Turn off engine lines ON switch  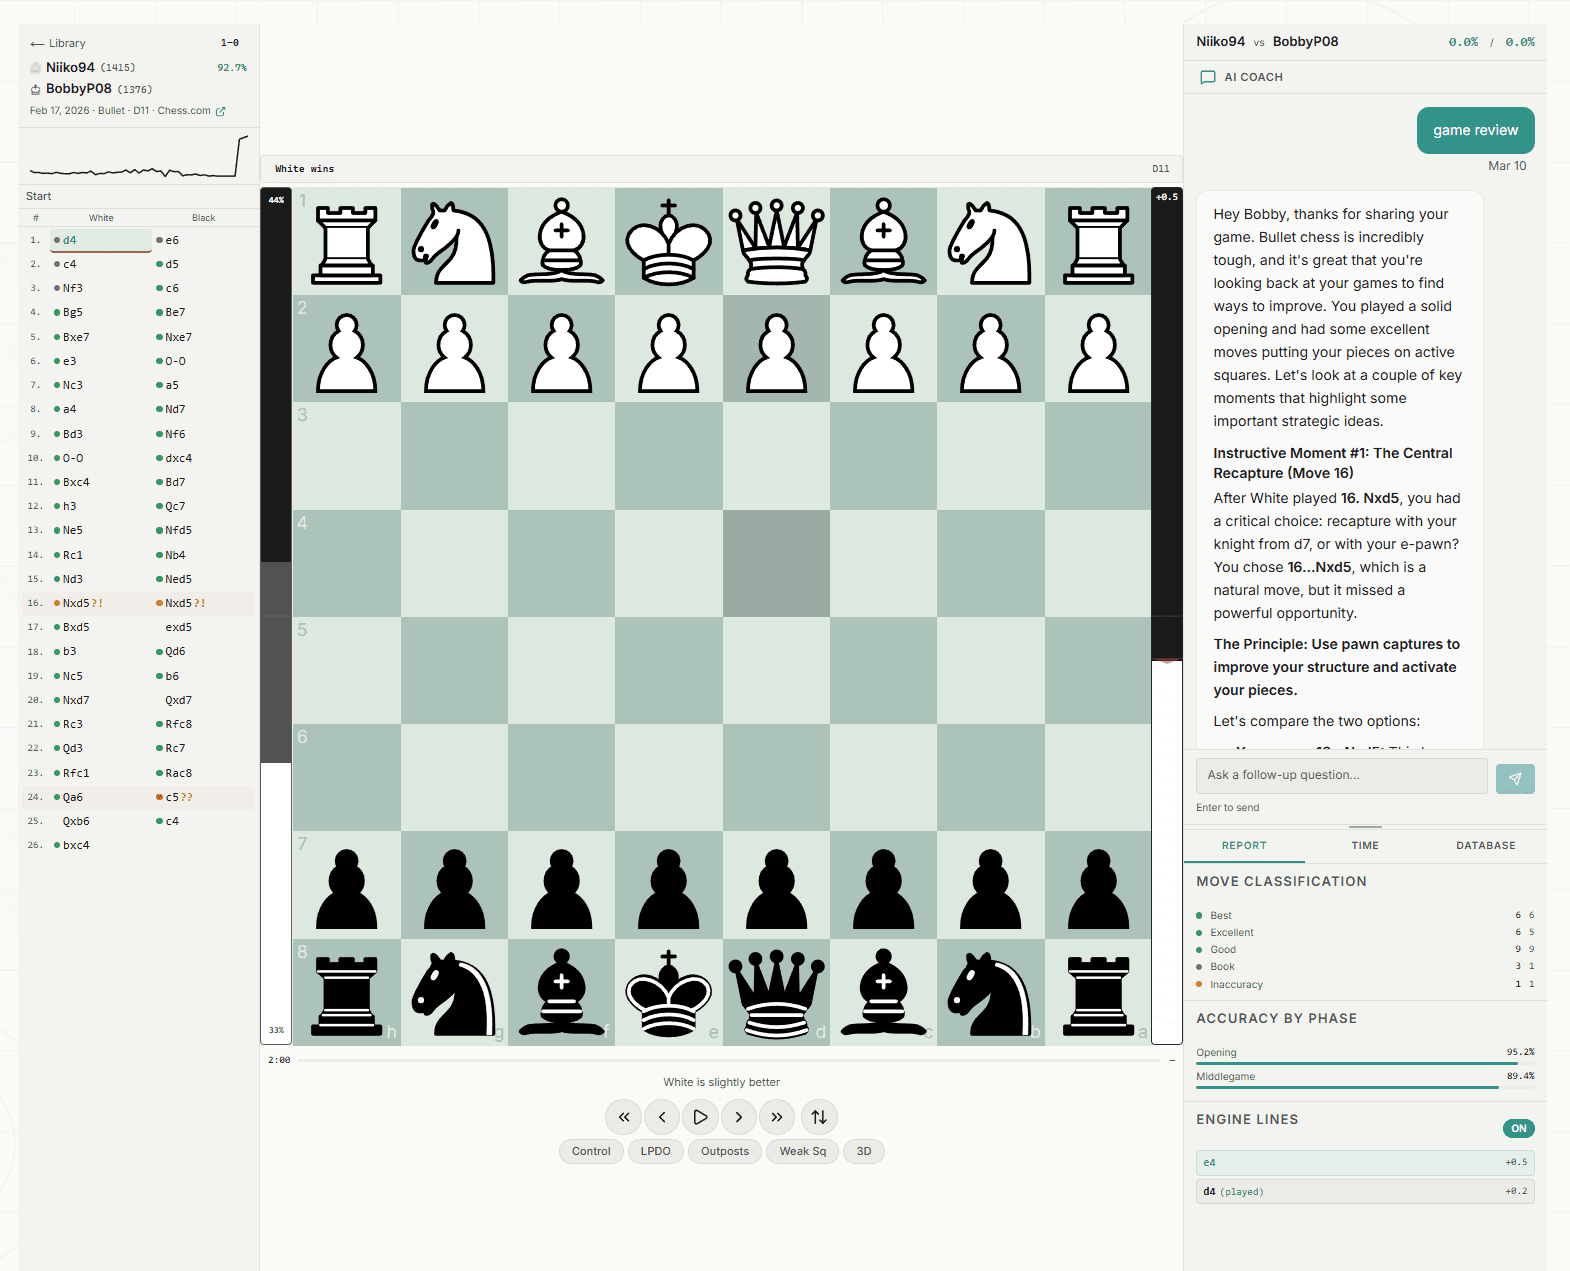(x=1518, y=1128)
